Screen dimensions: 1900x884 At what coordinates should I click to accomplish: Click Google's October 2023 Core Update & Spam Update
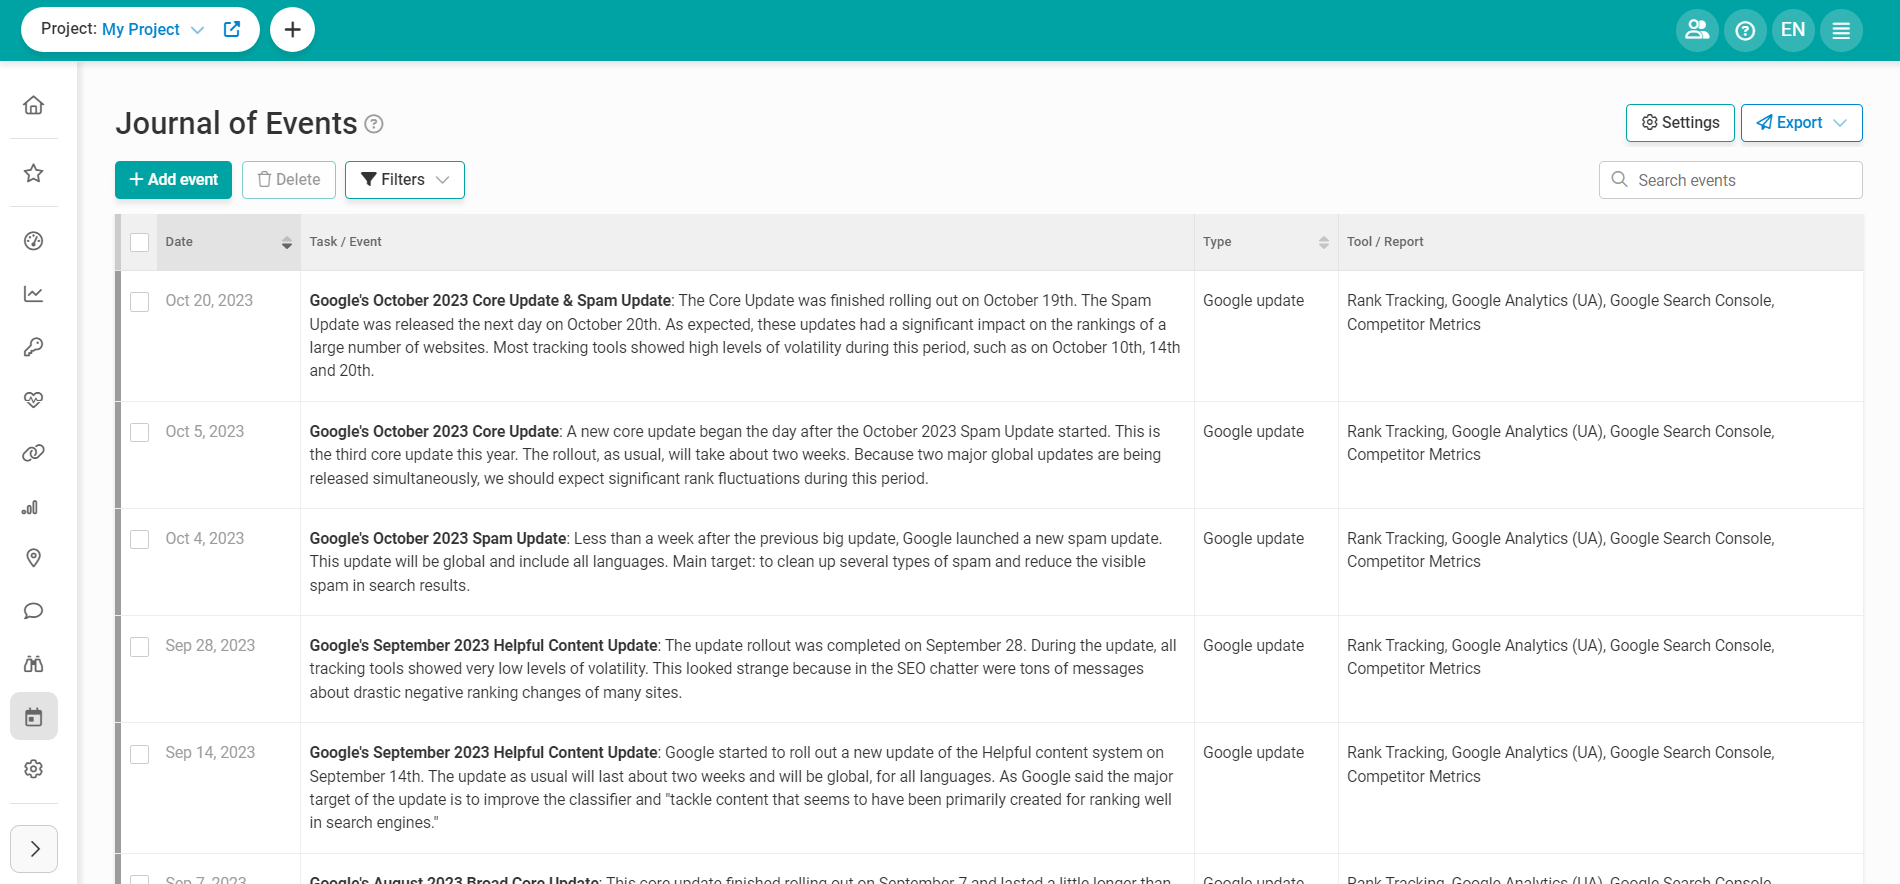pyautogui.click(x=490, y=300)
